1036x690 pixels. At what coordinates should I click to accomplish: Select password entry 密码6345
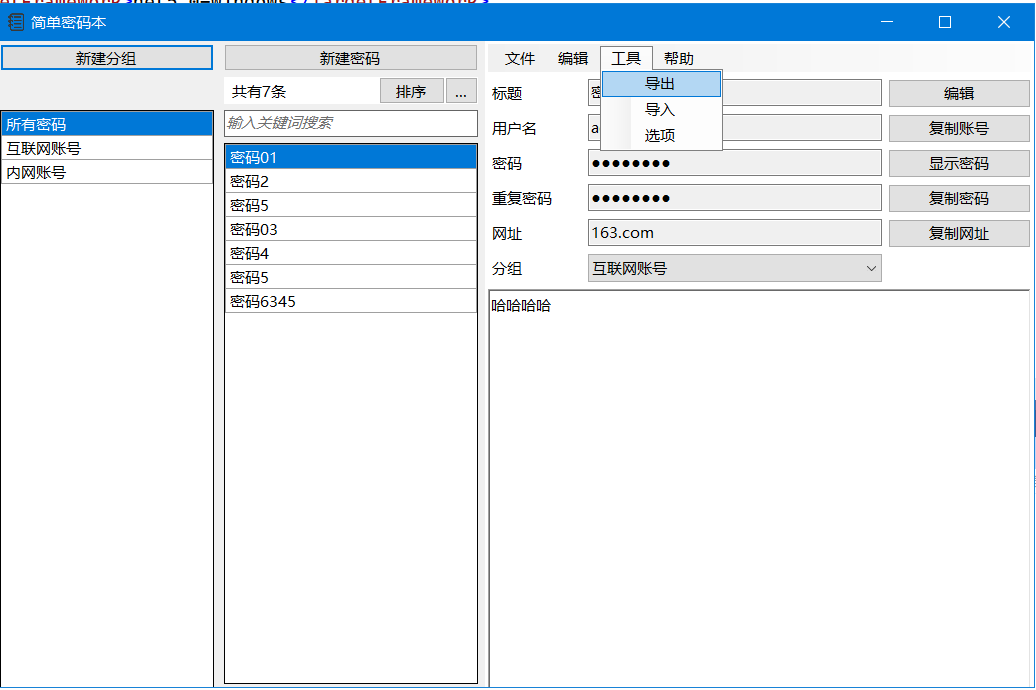point(350,301)
